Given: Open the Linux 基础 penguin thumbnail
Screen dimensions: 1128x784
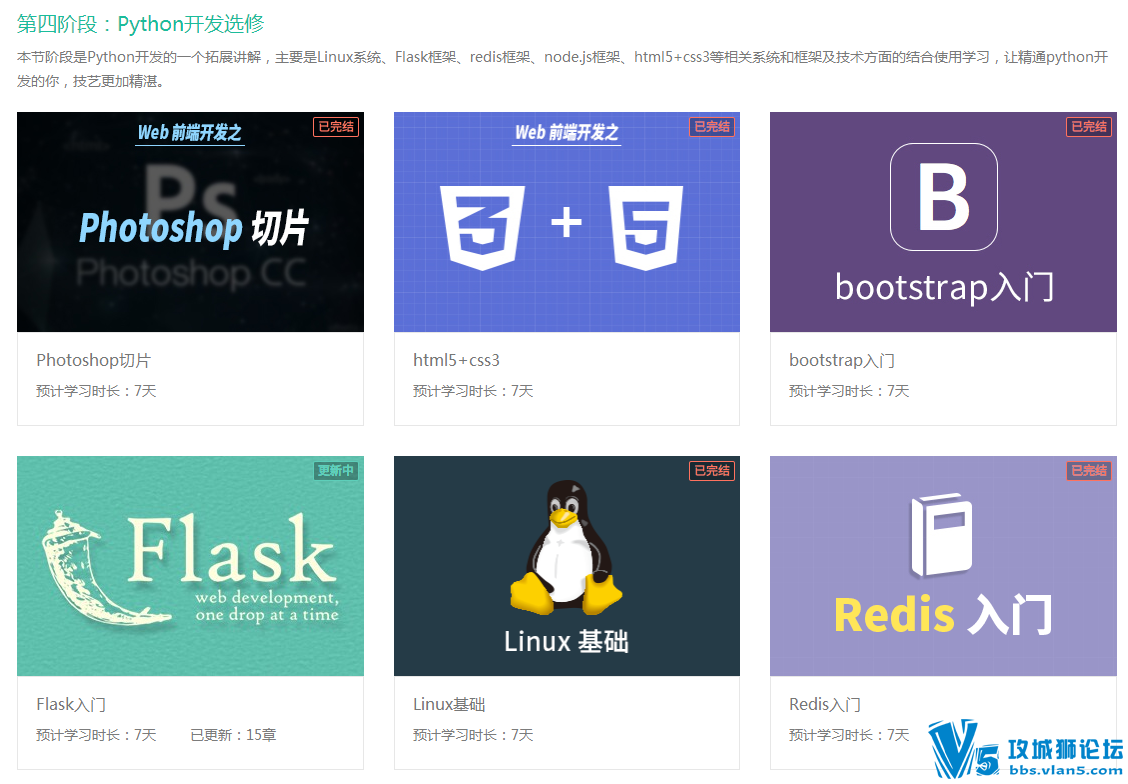Looking at the screenshot, I should (567, 566).
